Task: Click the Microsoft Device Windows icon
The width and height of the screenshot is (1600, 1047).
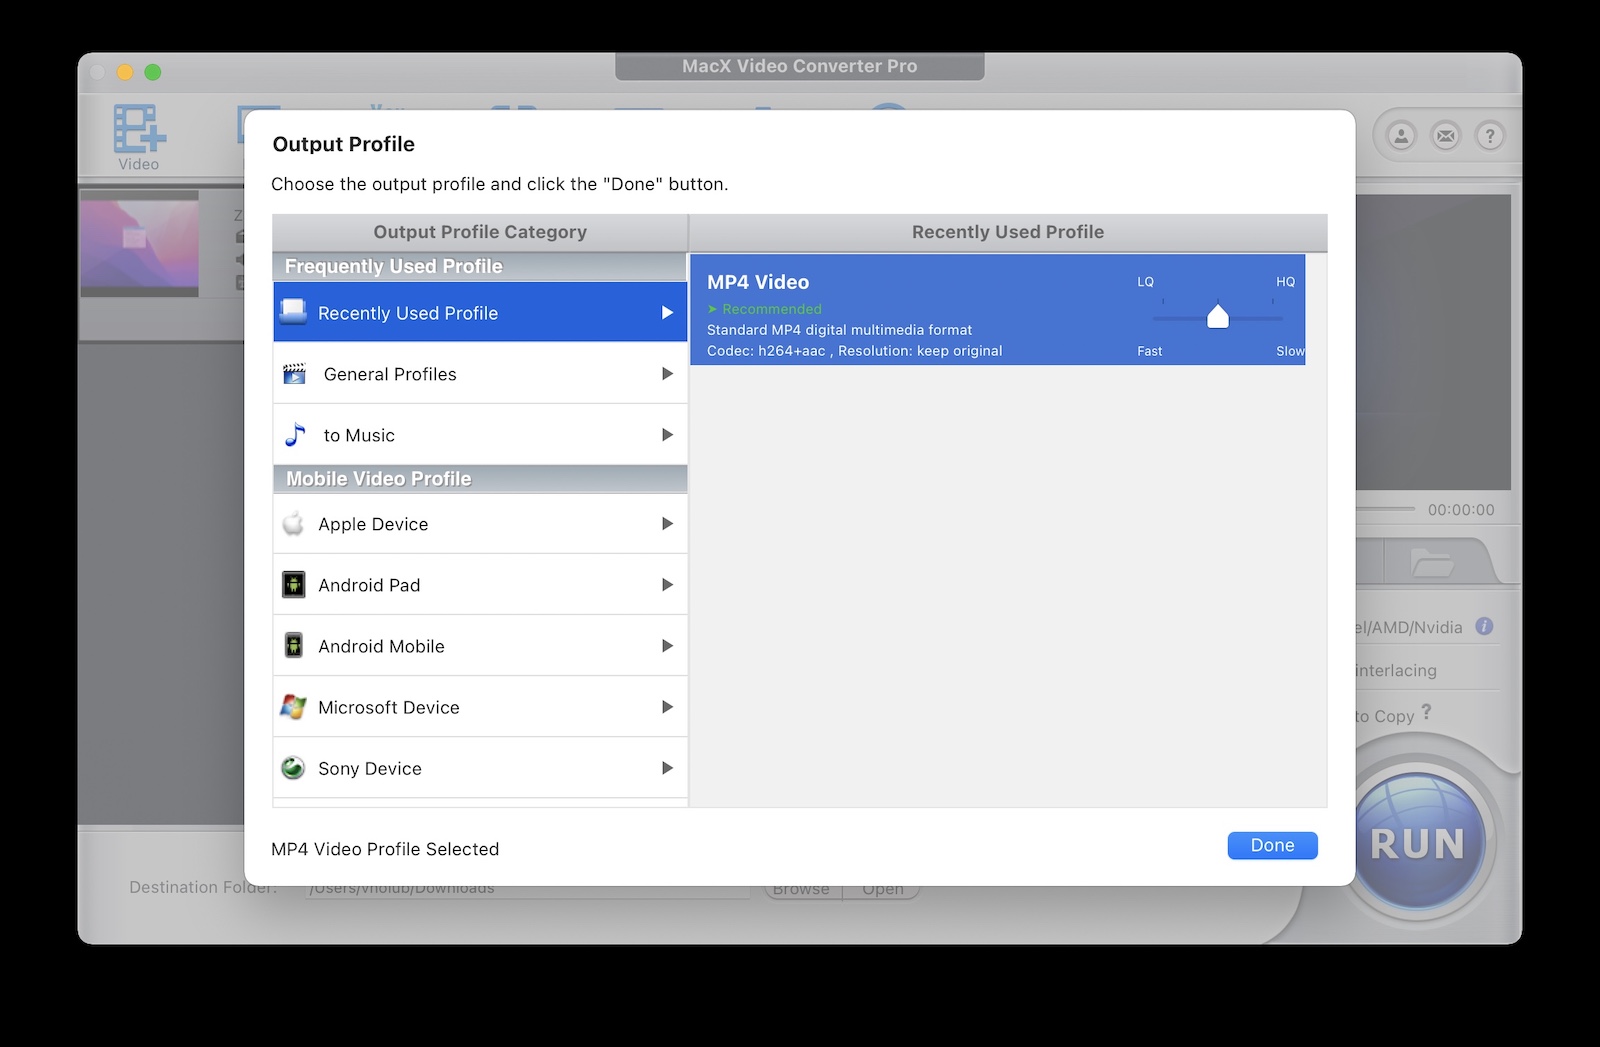Action: pos(293,707)
